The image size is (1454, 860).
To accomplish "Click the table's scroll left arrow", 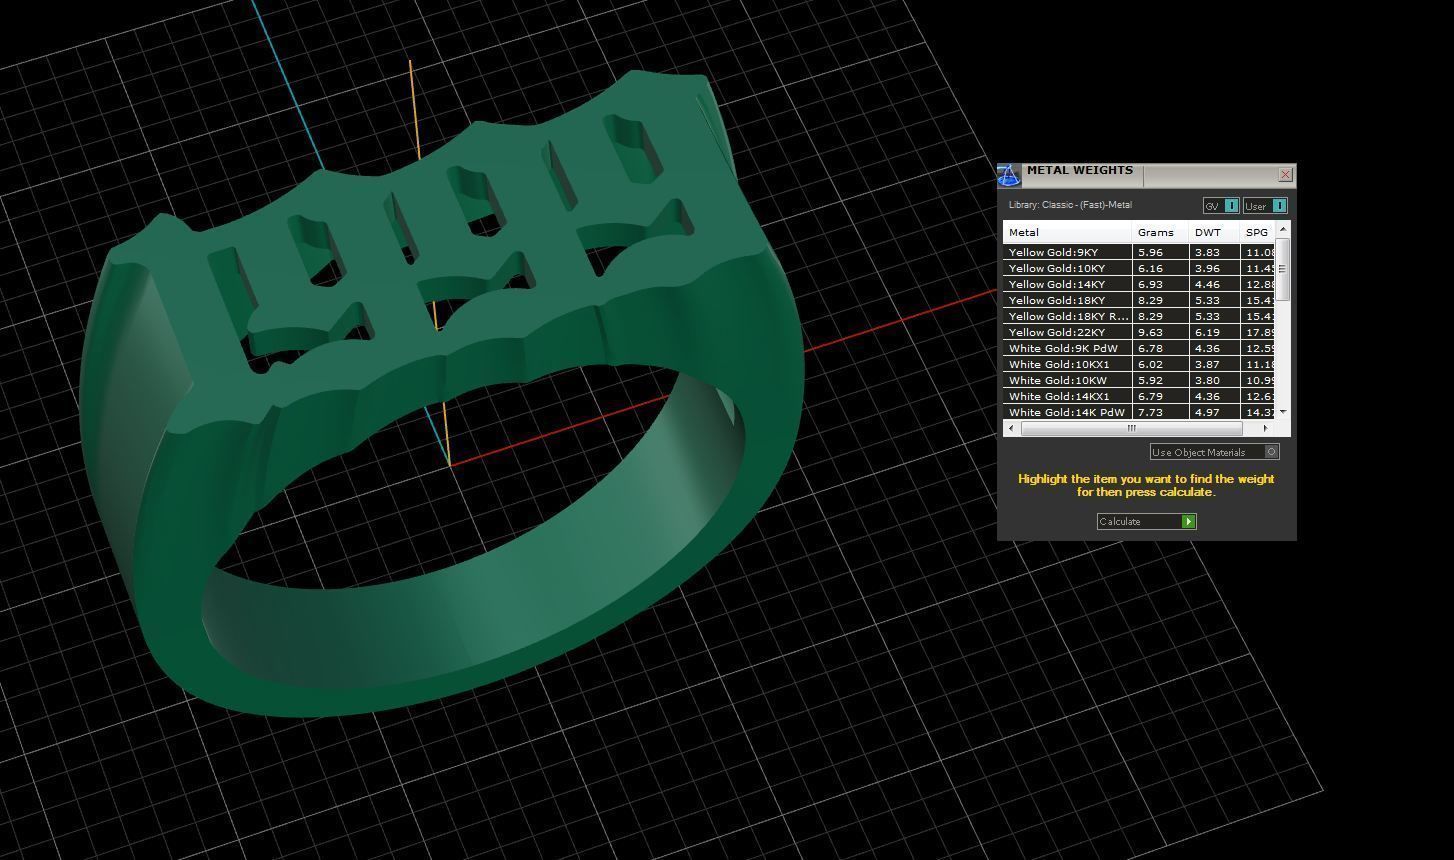I will click(1011, 428).
